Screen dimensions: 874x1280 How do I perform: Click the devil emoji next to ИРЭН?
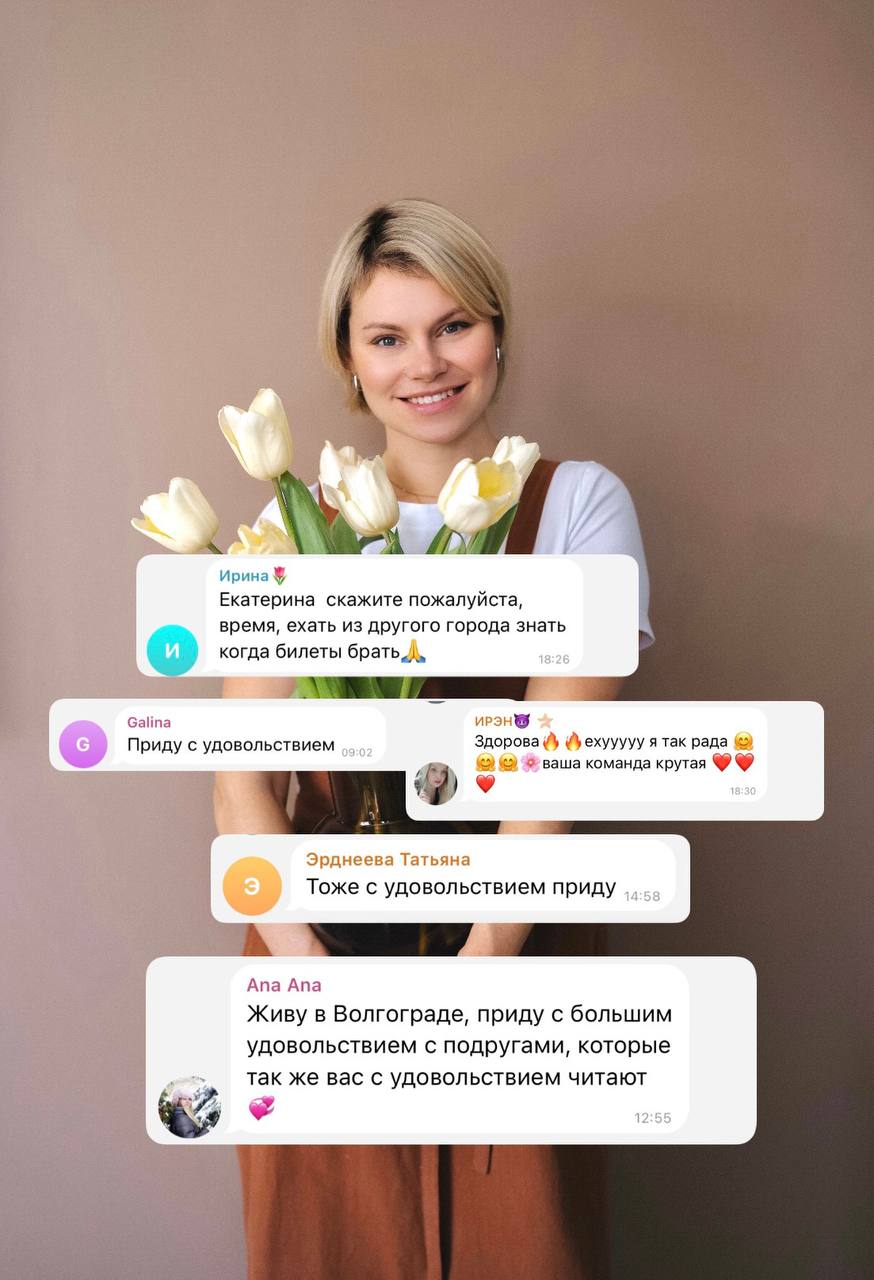(521, 720)
